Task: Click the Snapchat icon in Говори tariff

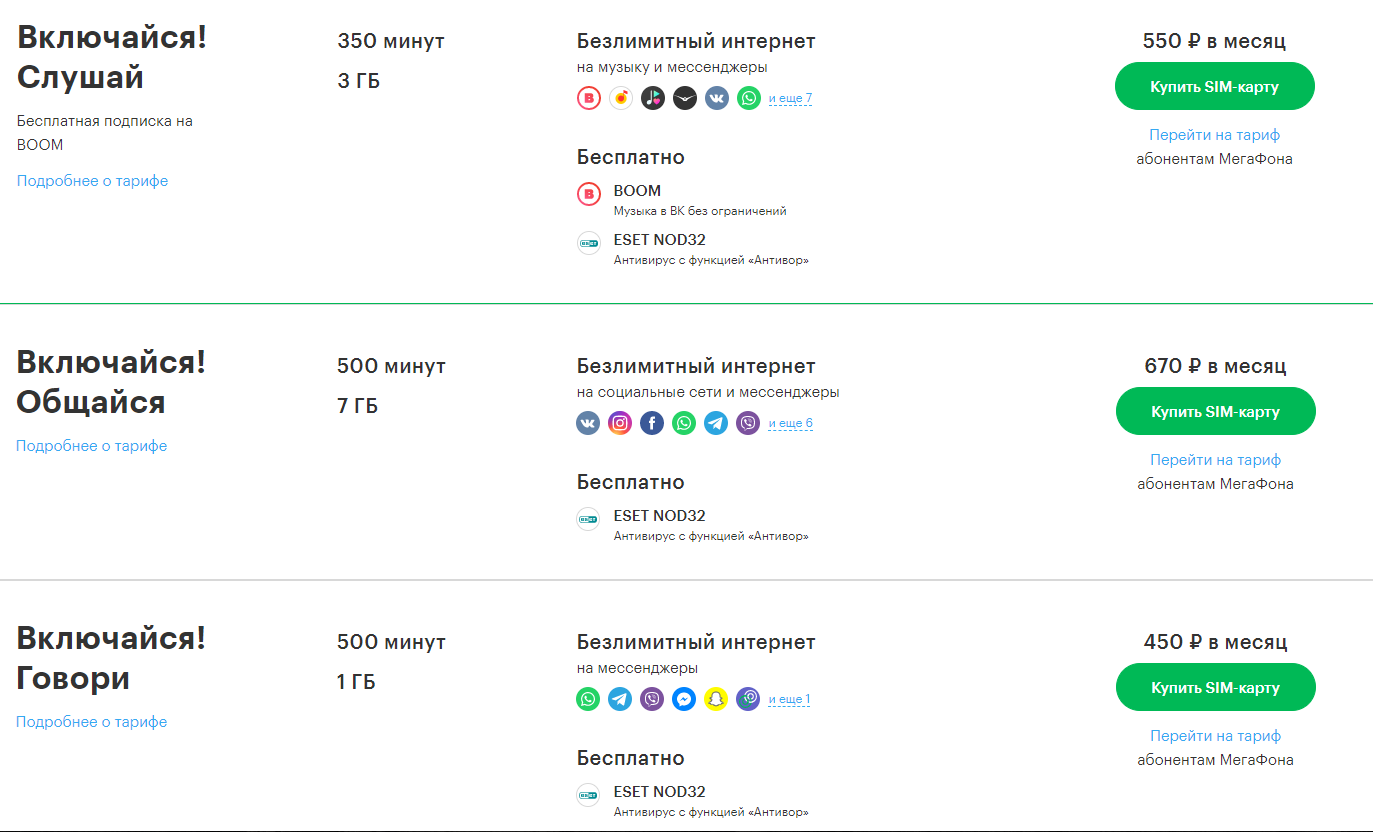Action: coord(716,699)
